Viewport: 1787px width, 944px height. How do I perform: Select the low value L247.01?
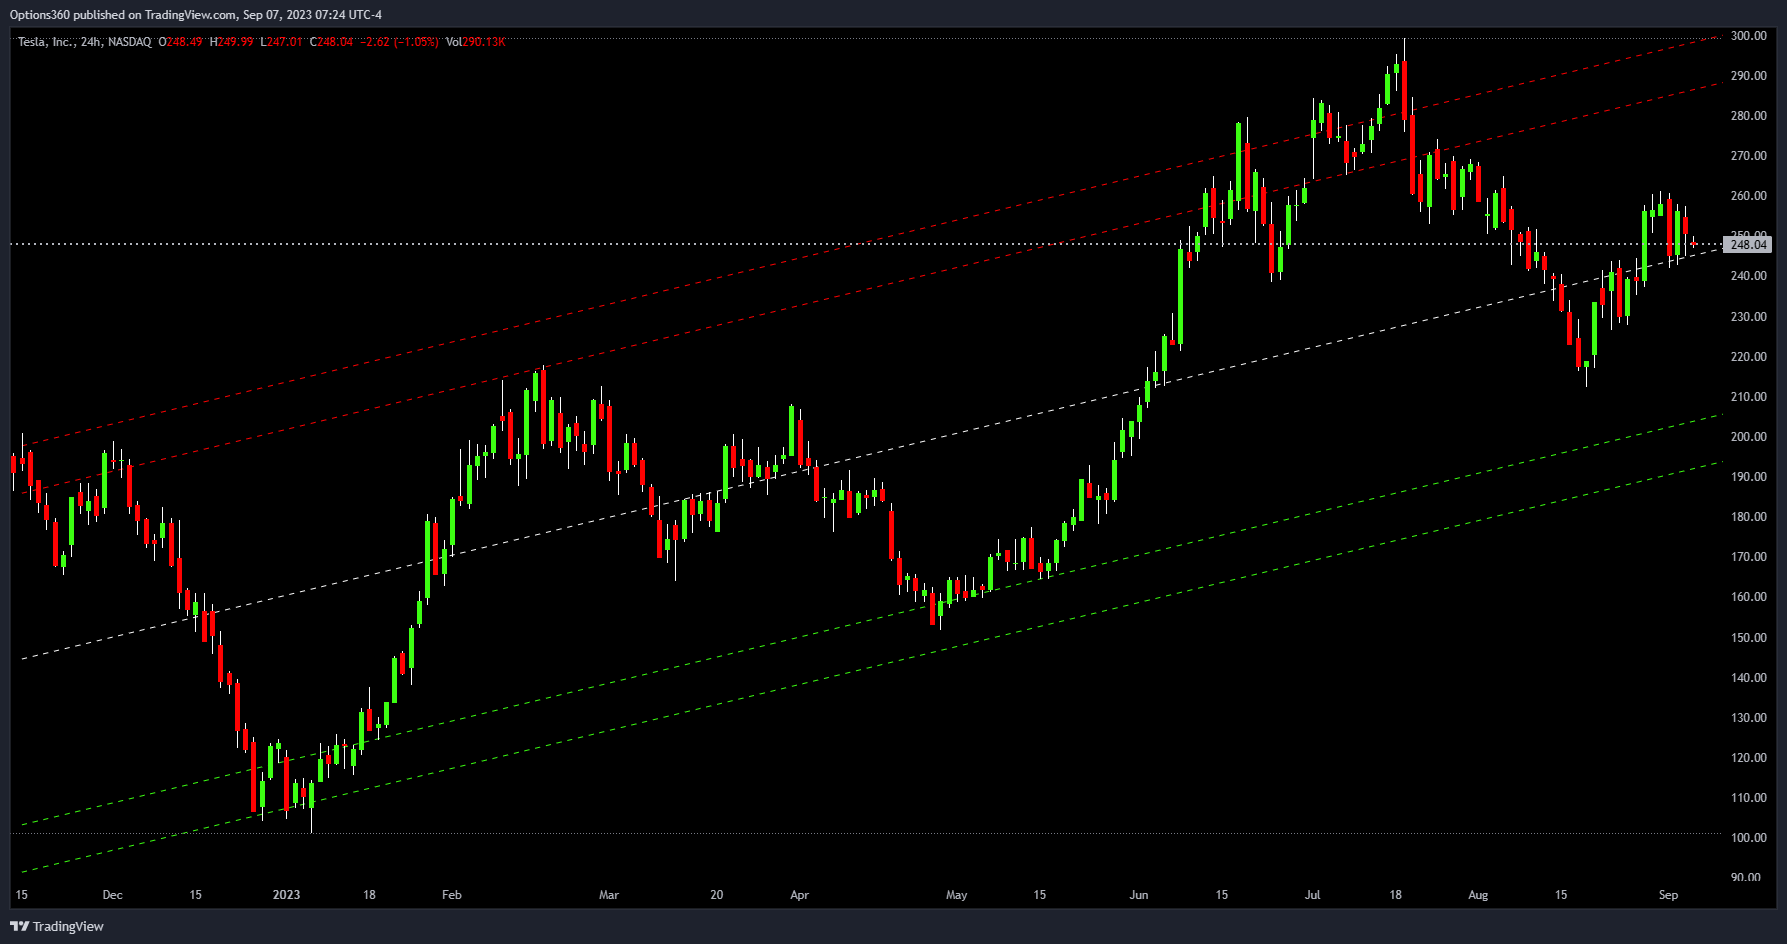pos(281,42)
